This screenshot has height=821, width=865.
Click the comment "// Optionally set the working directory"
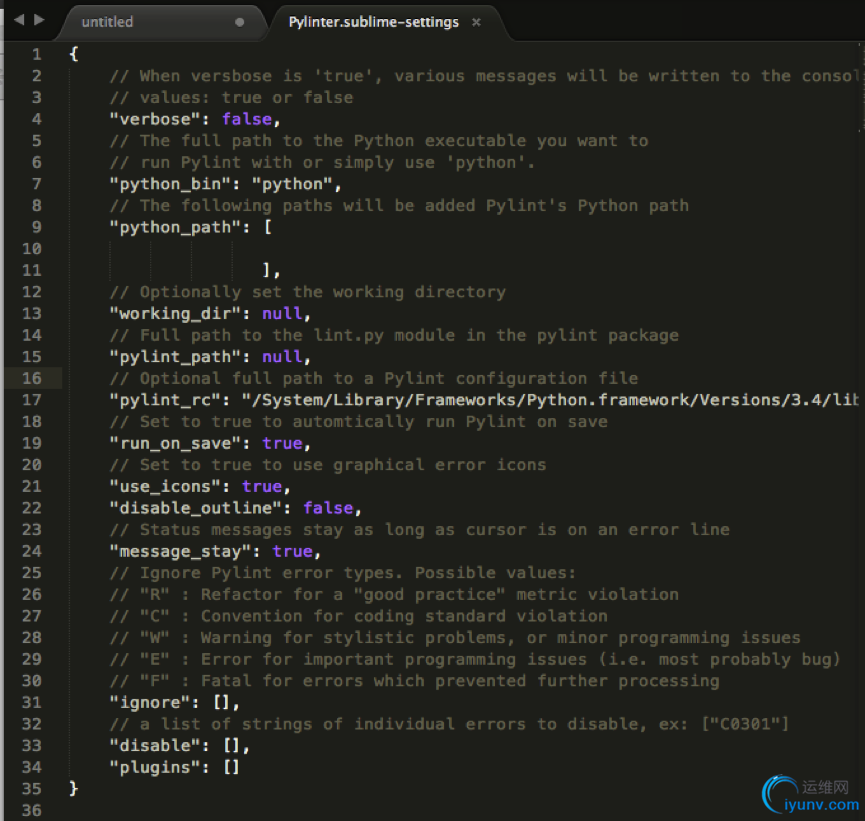pos(308,292)
